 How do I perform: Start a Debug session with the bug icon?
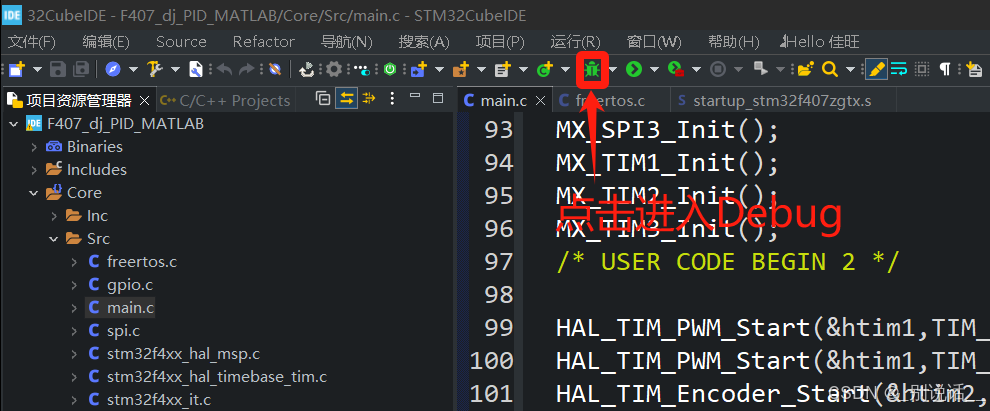pyautogui.click(x=592, y=69)
